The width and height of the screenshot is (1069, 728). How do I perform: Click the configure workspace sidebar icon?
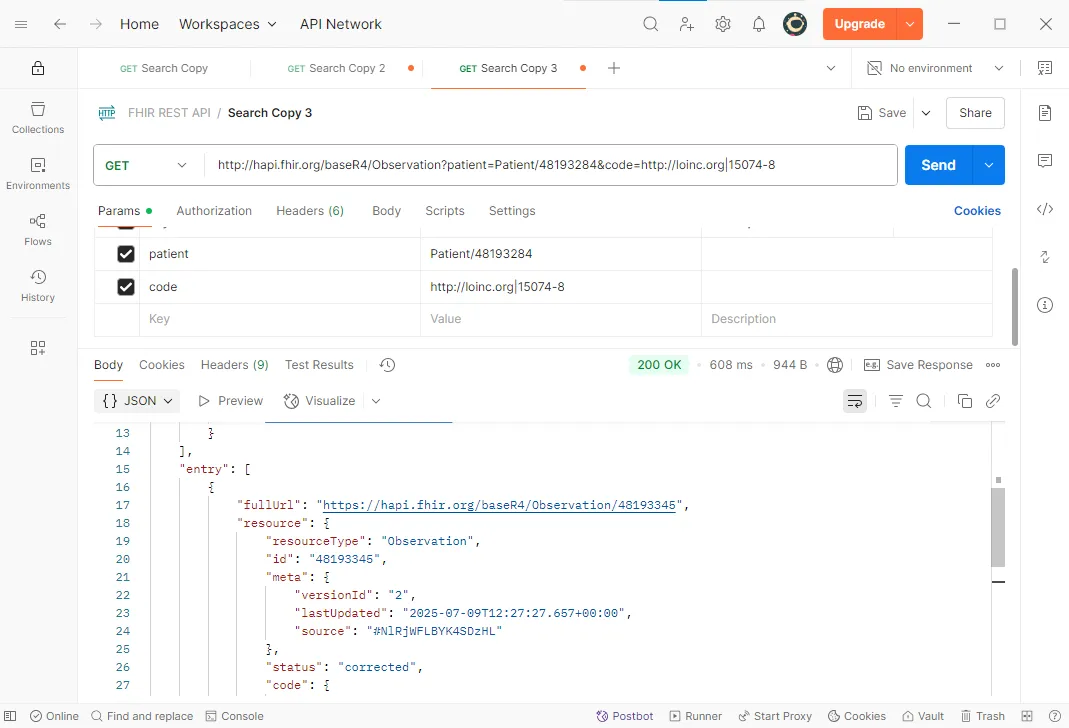[38, 348]
